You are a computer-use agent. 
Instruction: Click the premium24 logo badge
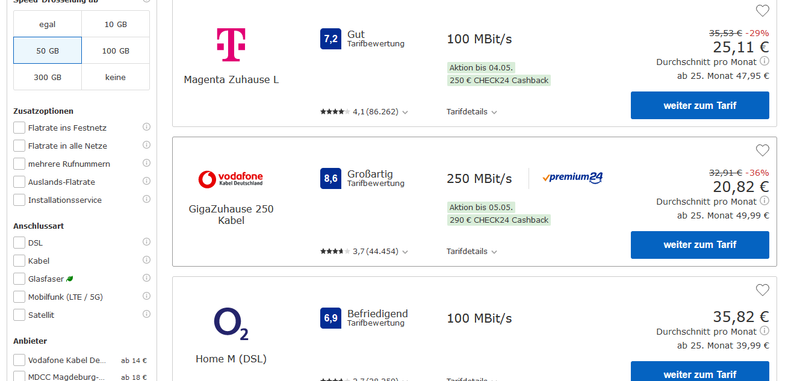(572, 178)
